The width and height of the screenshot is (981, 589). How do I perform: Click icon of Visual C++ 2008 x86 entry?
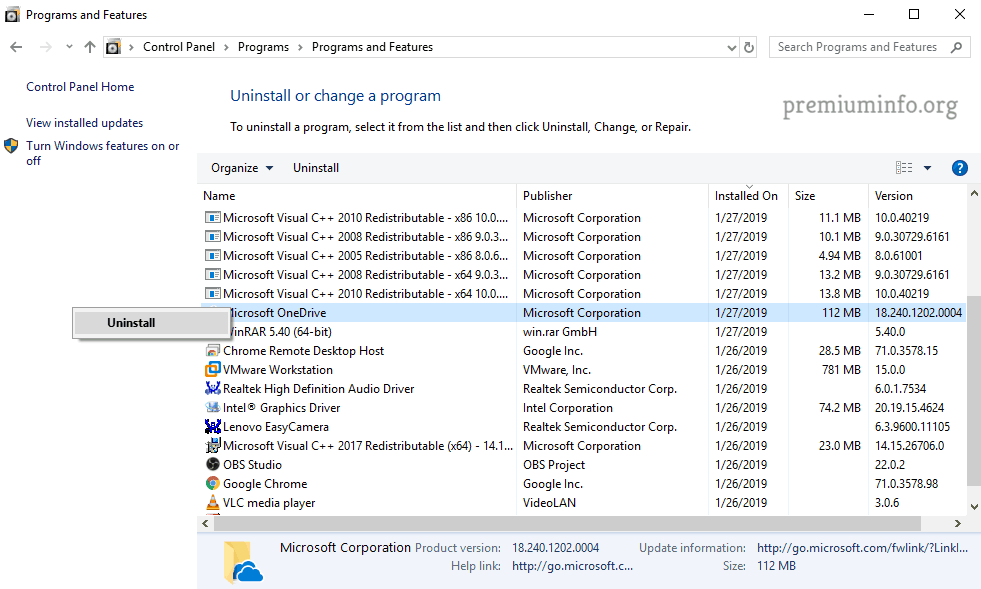click(x=213, y=237)
